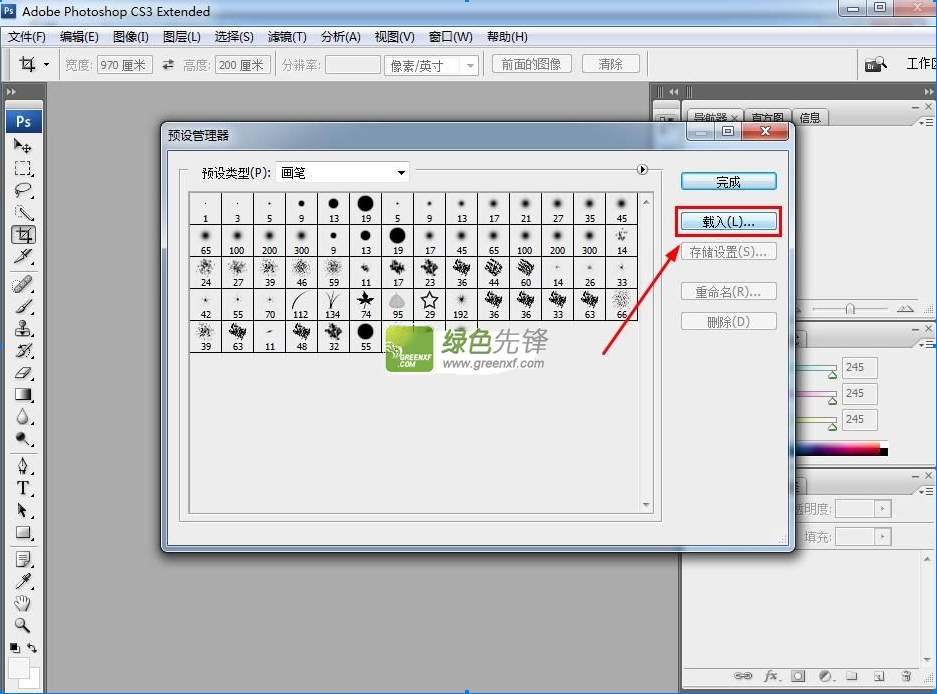Swap foreground and background colors

32,647
